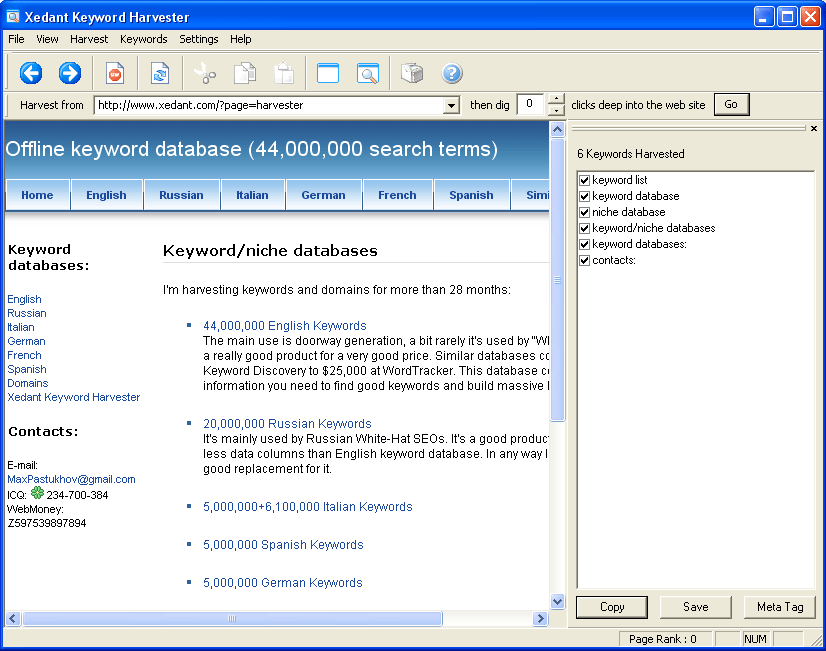Click the Back arrow toolbar icon
The image size is (826, 651).
click(x=31, y=73)
